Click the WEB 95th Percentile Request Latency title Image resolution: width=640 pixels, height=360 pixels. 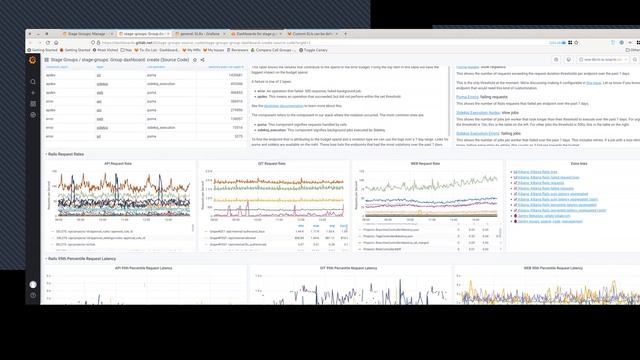(x=553, y=268)
